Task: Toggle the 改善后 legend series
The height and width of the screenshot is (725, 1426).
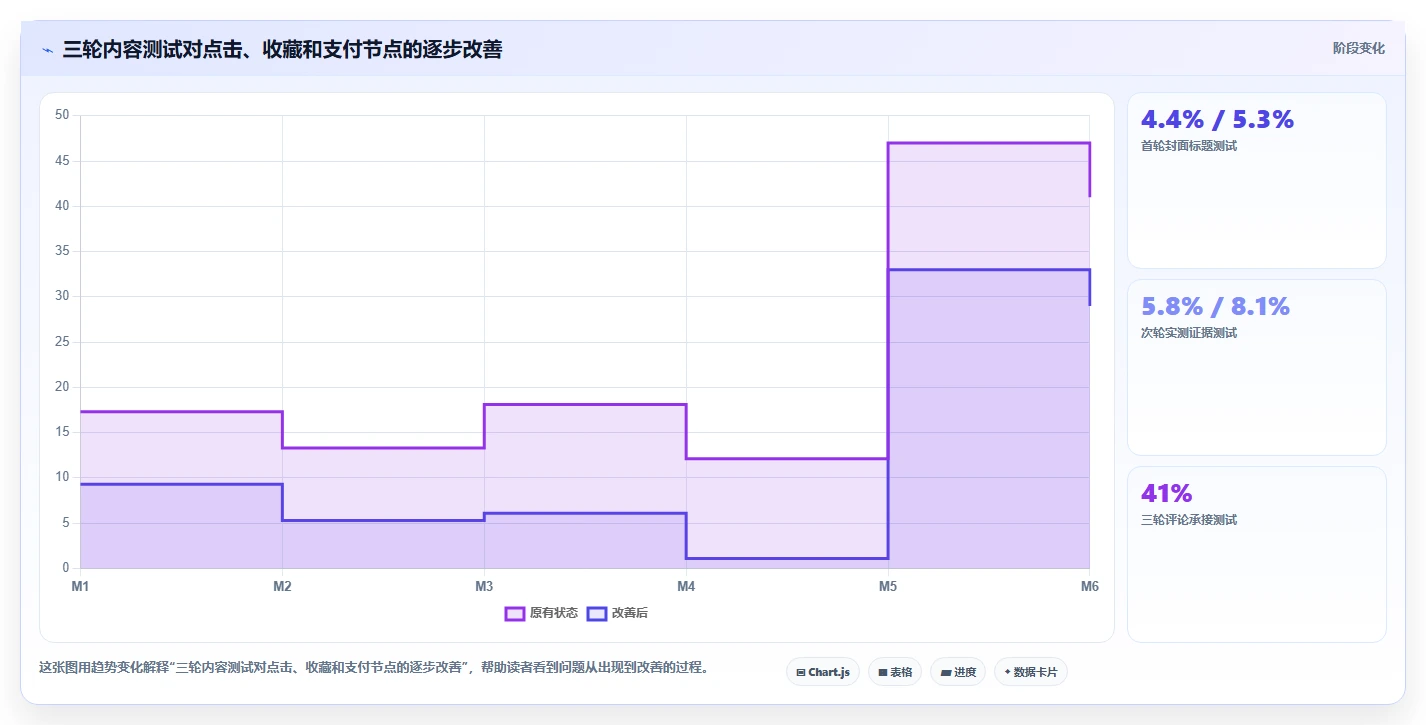Action: click(617, 613)
